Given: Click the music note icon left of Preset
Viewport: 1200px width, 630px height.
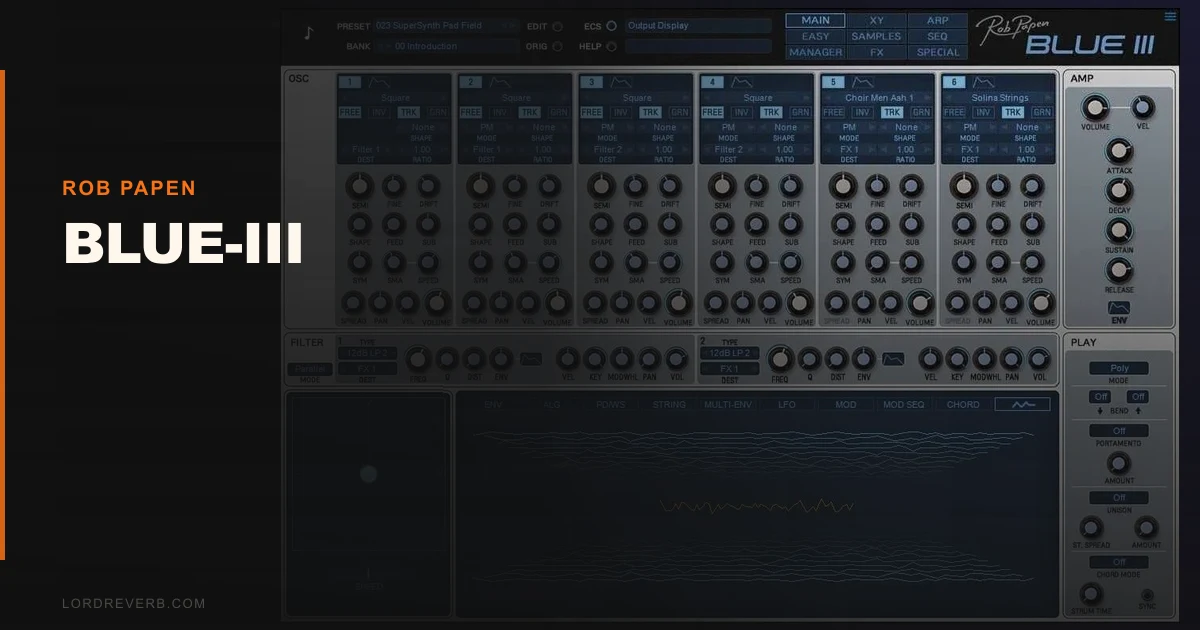Looking at the screenshot, I should [x=308, y=32].
